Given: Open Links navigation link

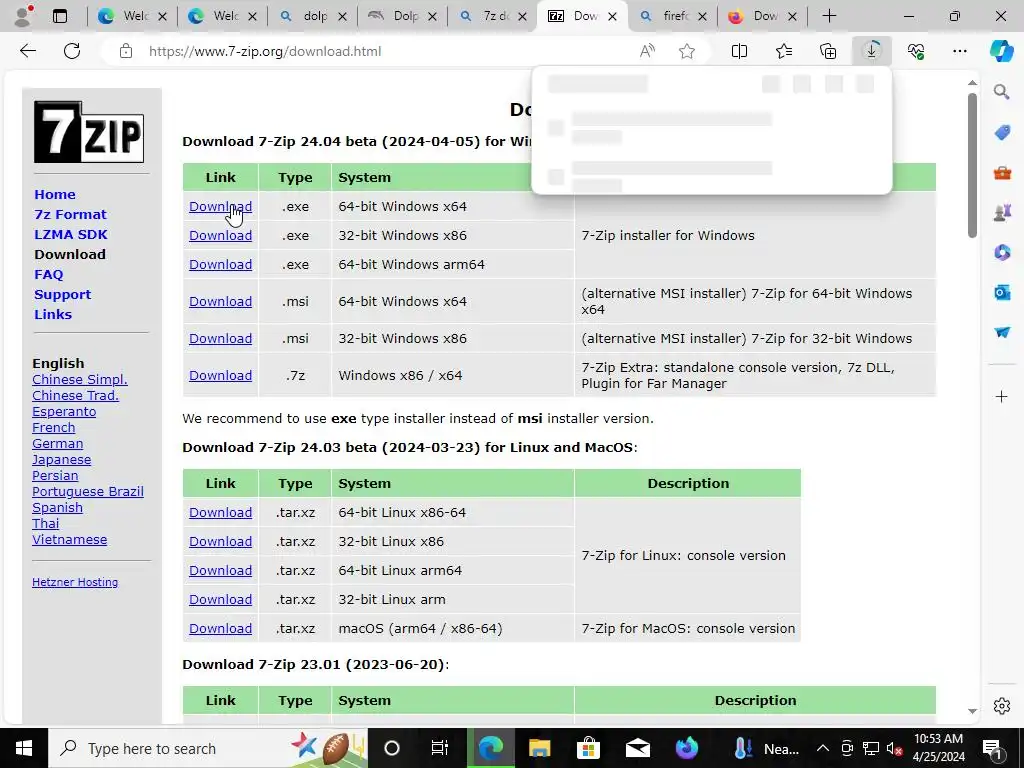Looking at the screenshot, I should (x=53, y=314).
